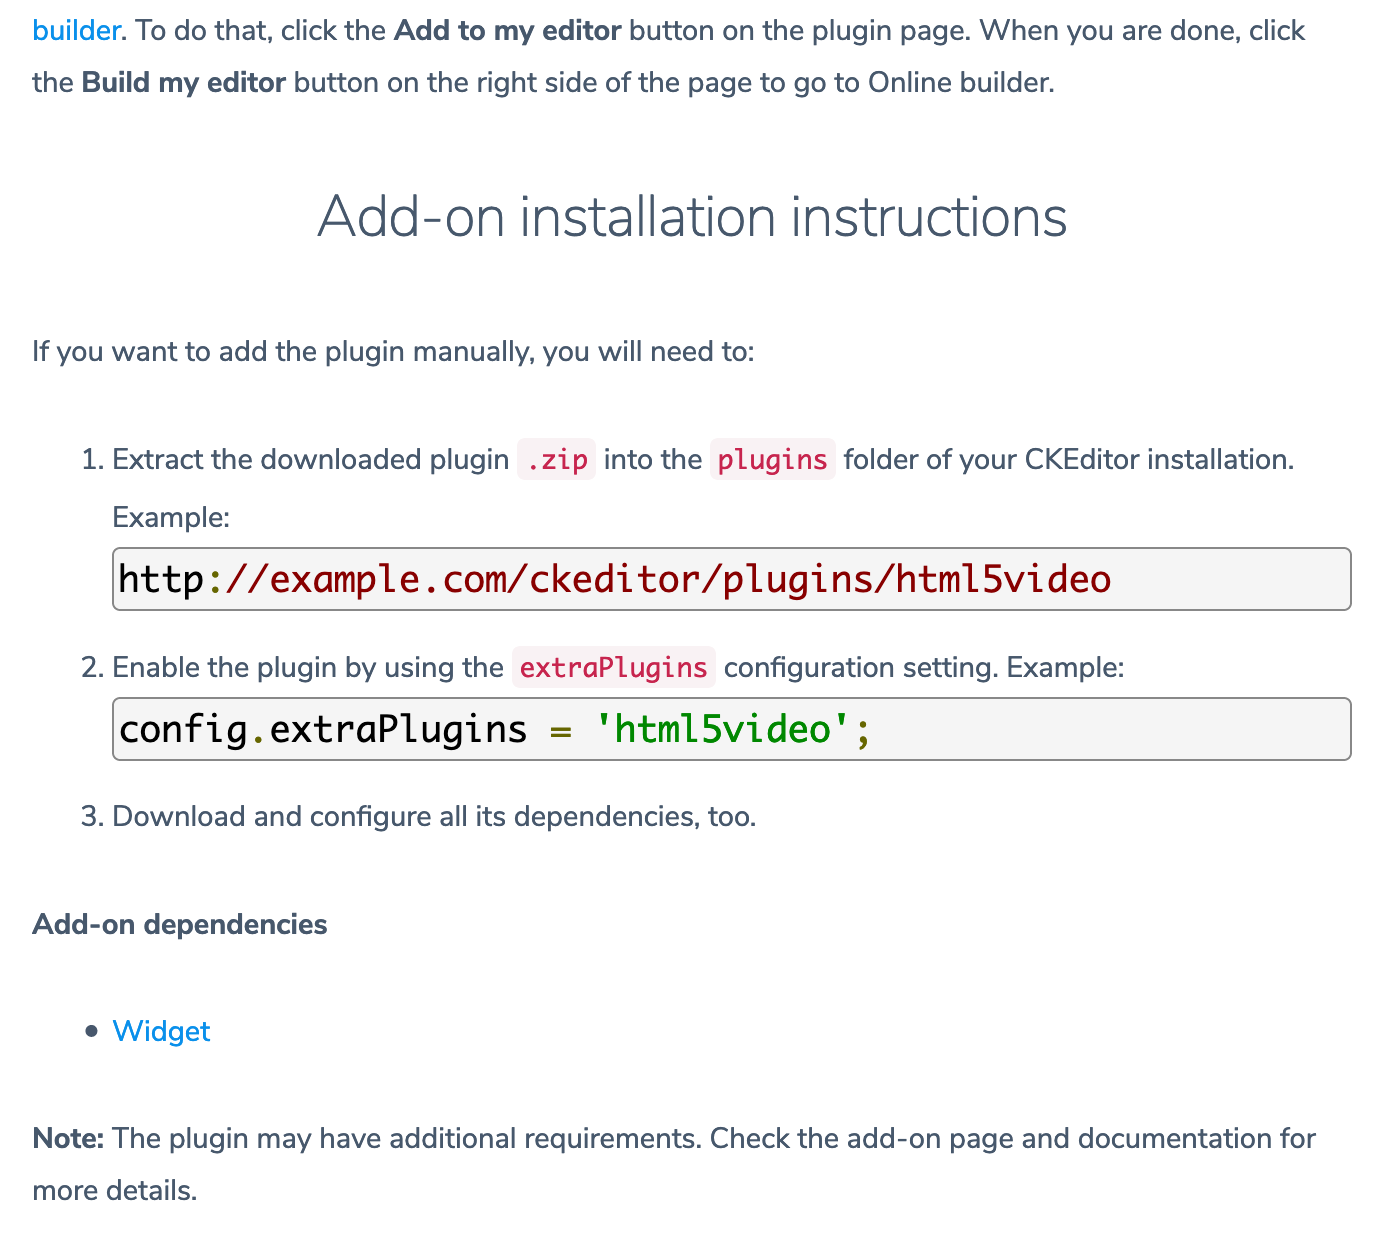
Task: Click the bold "Note:" label
Action: pyautogui.click(x=68, y=1138)
